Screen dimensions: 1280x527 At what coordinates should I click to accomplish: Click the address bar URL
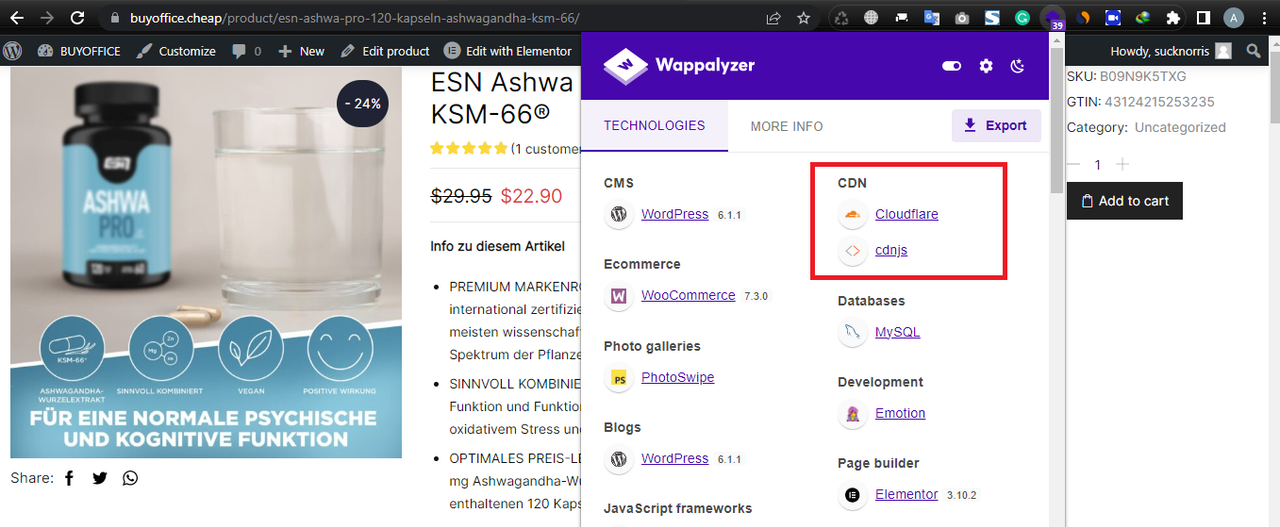pos(354,18)
